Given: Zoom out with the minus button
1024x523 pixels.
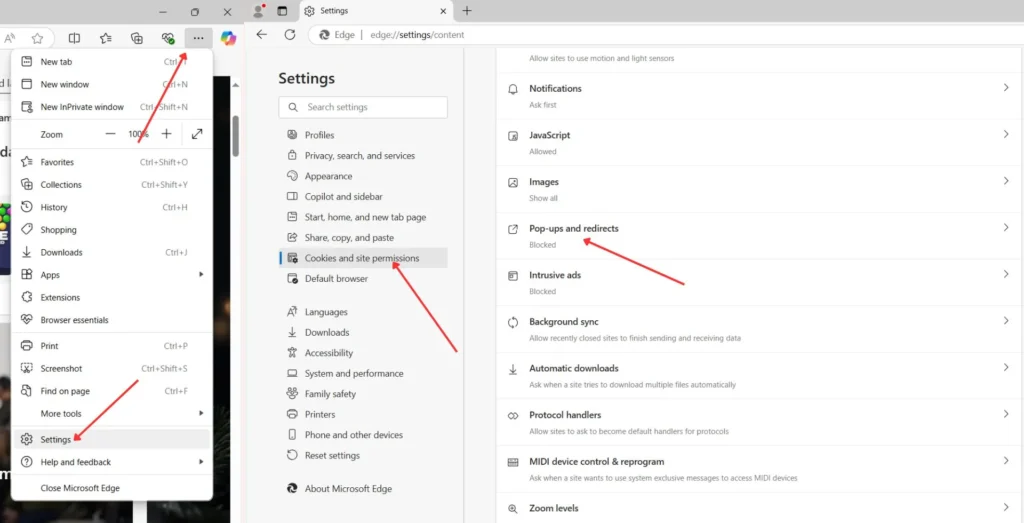Looking at the screenshot, I should (x=110, y=134).
